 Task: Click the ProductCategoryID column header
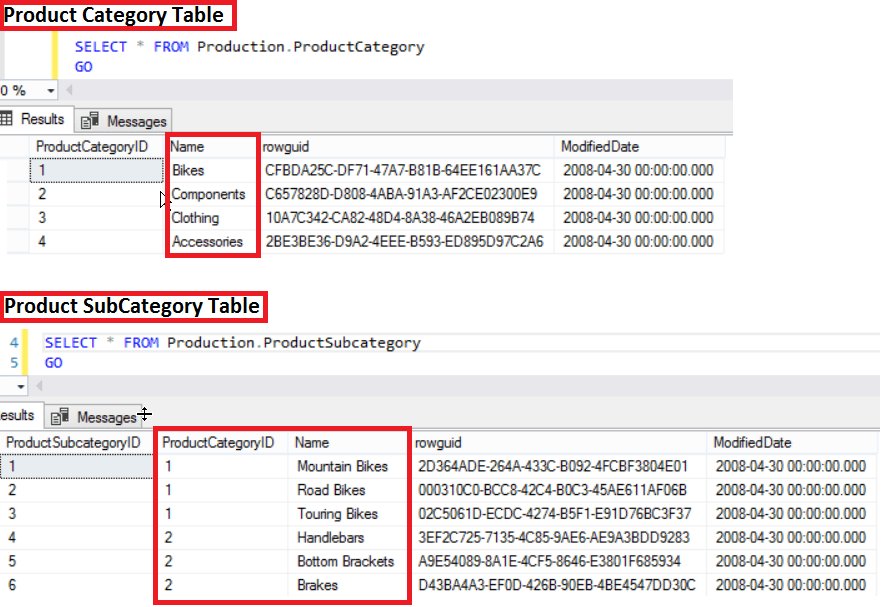(x=220, y=441)
